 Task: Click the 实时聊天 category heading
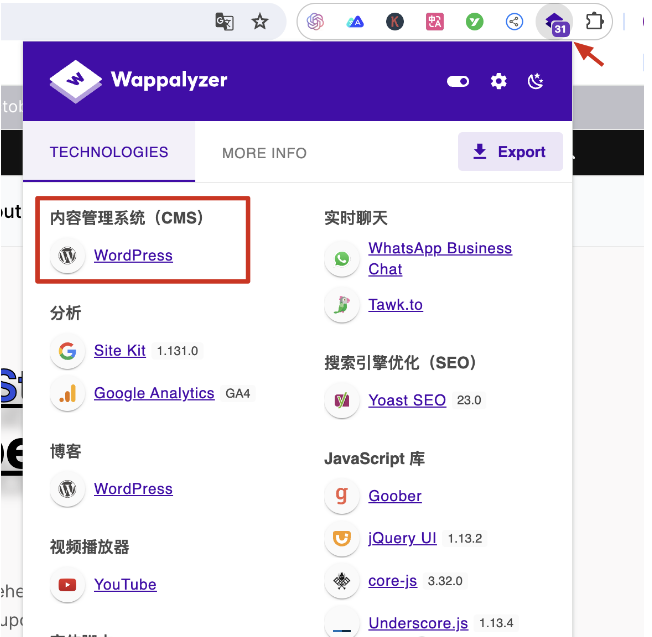[x=356, y=218]
